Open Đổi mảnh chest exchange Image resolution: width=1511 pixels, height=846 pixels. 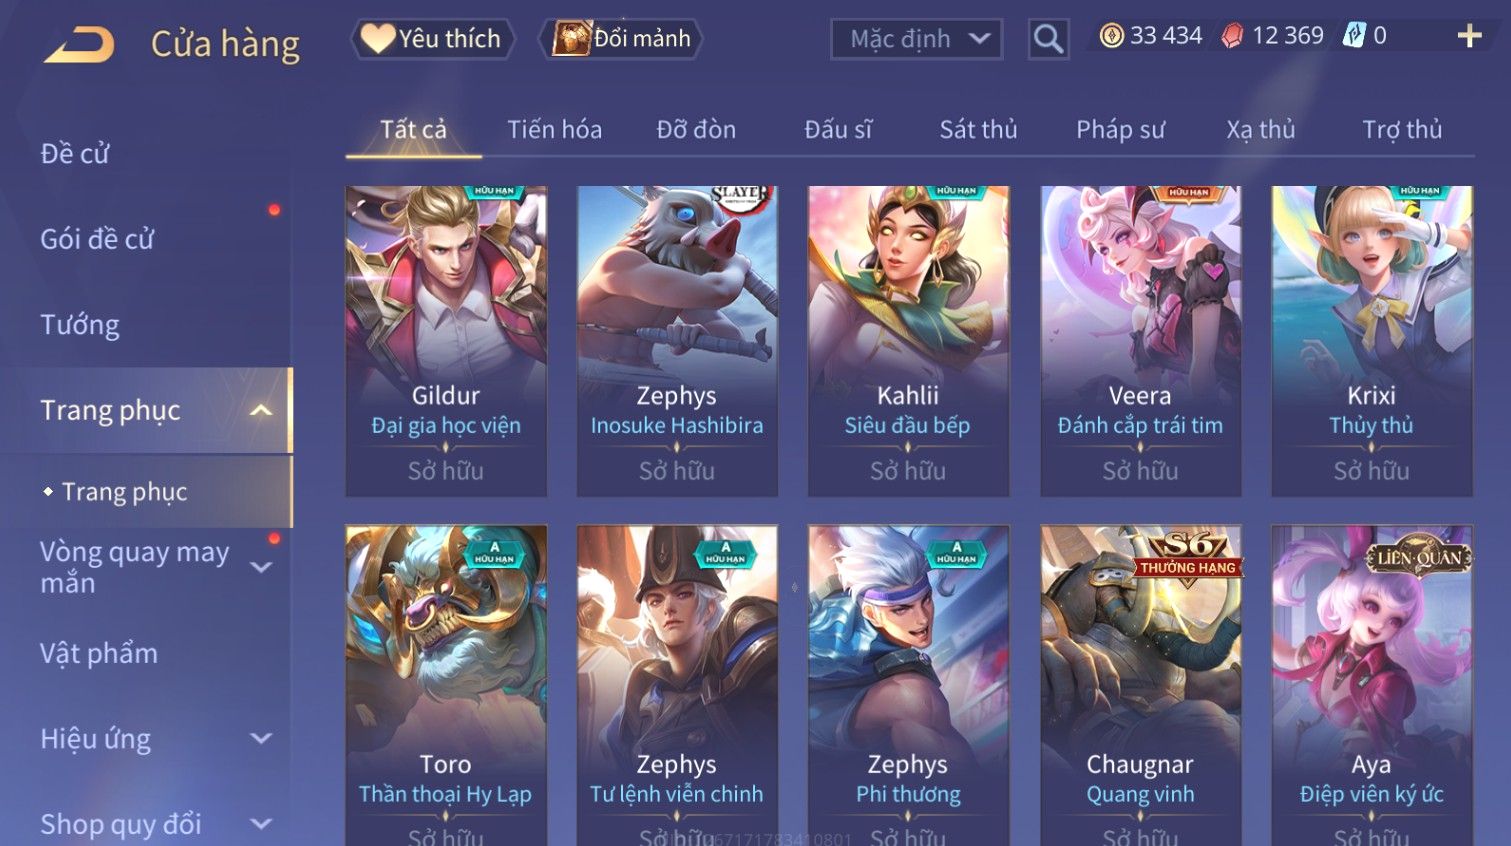tap(621, 39)
